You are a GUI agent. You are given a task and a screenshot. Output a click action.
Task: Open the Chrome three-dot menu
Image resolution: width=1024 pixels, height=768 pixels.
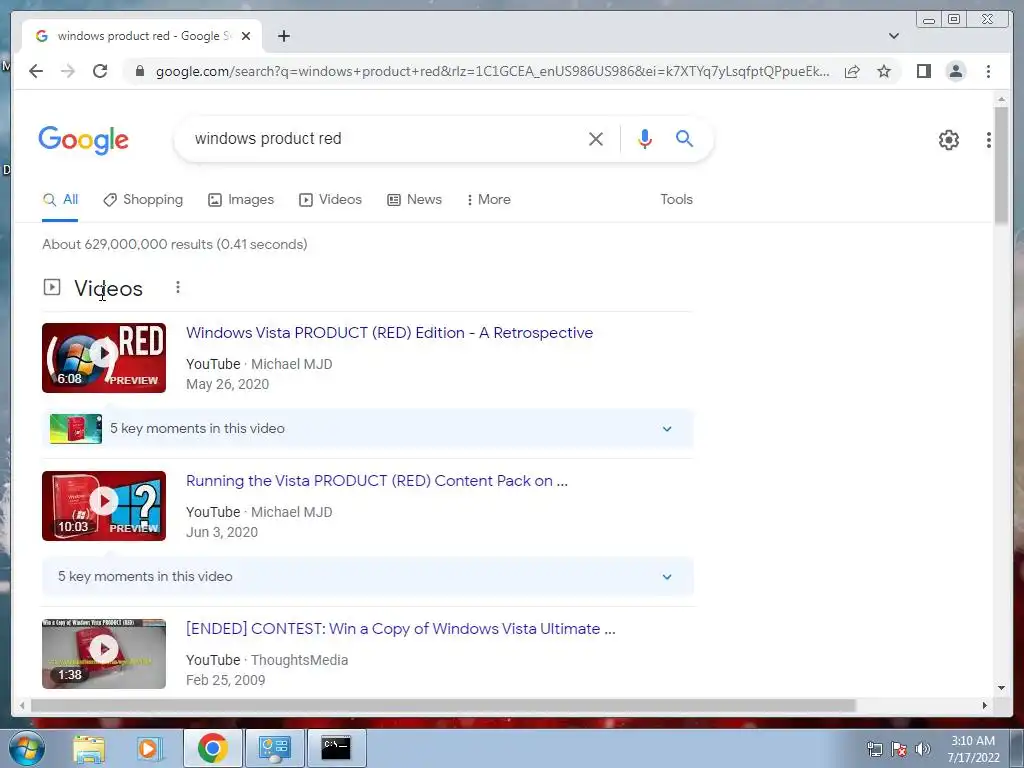988,71
